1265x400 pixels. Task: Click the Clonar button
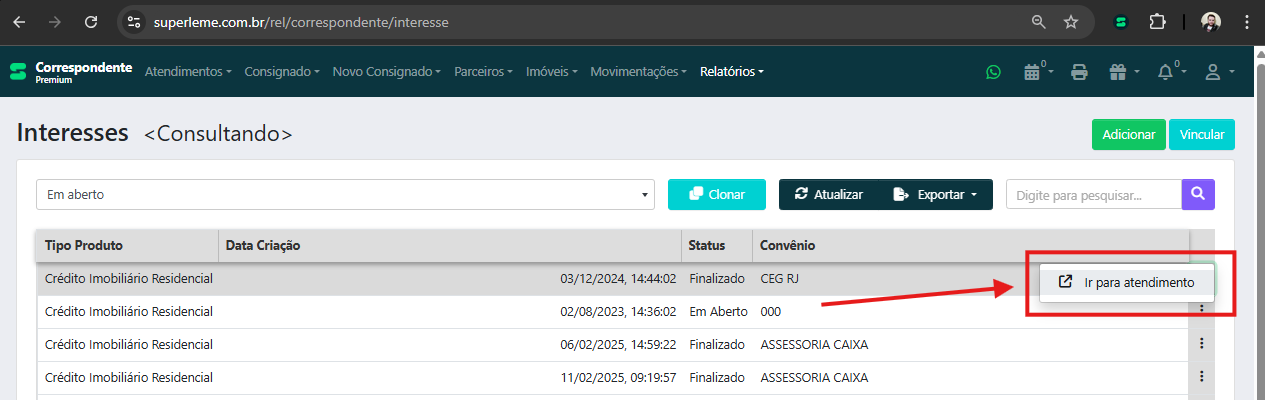point(717,194)
